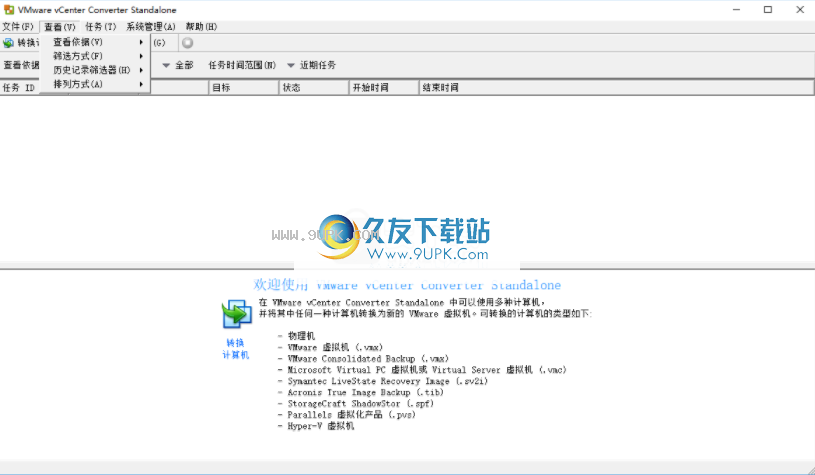This screenshot has height=475, width=815.
Task: Sort by 开始时间 column header
Action: click(x=384, y=88)
